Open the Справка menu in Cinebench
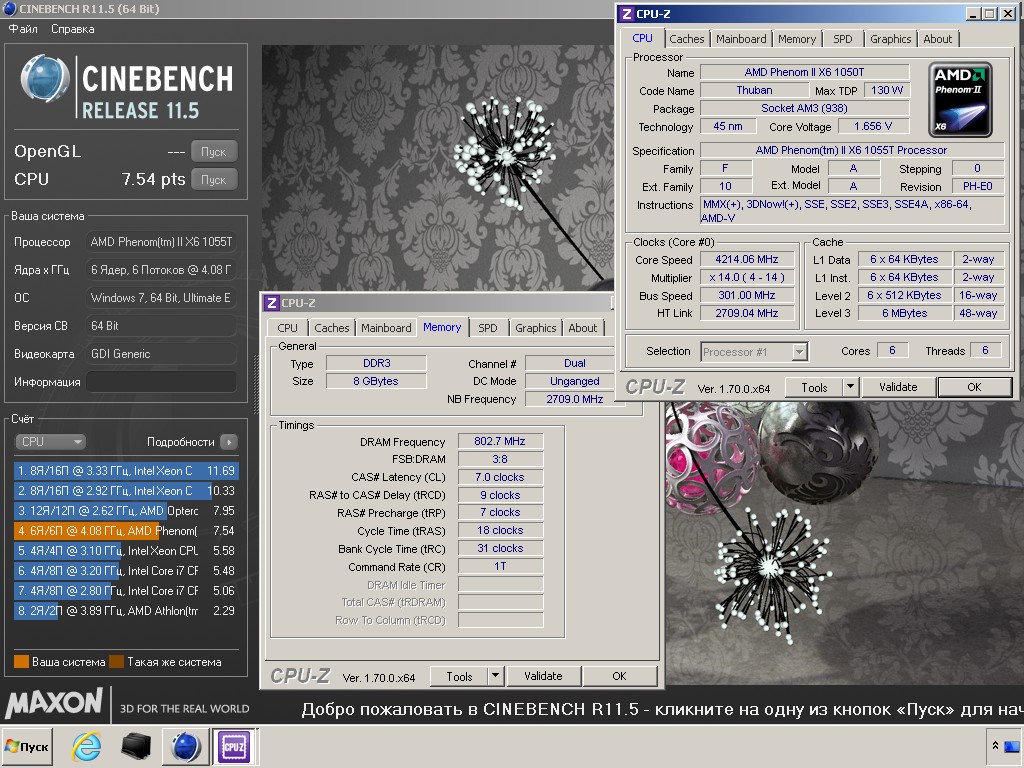 coord(72,29)
